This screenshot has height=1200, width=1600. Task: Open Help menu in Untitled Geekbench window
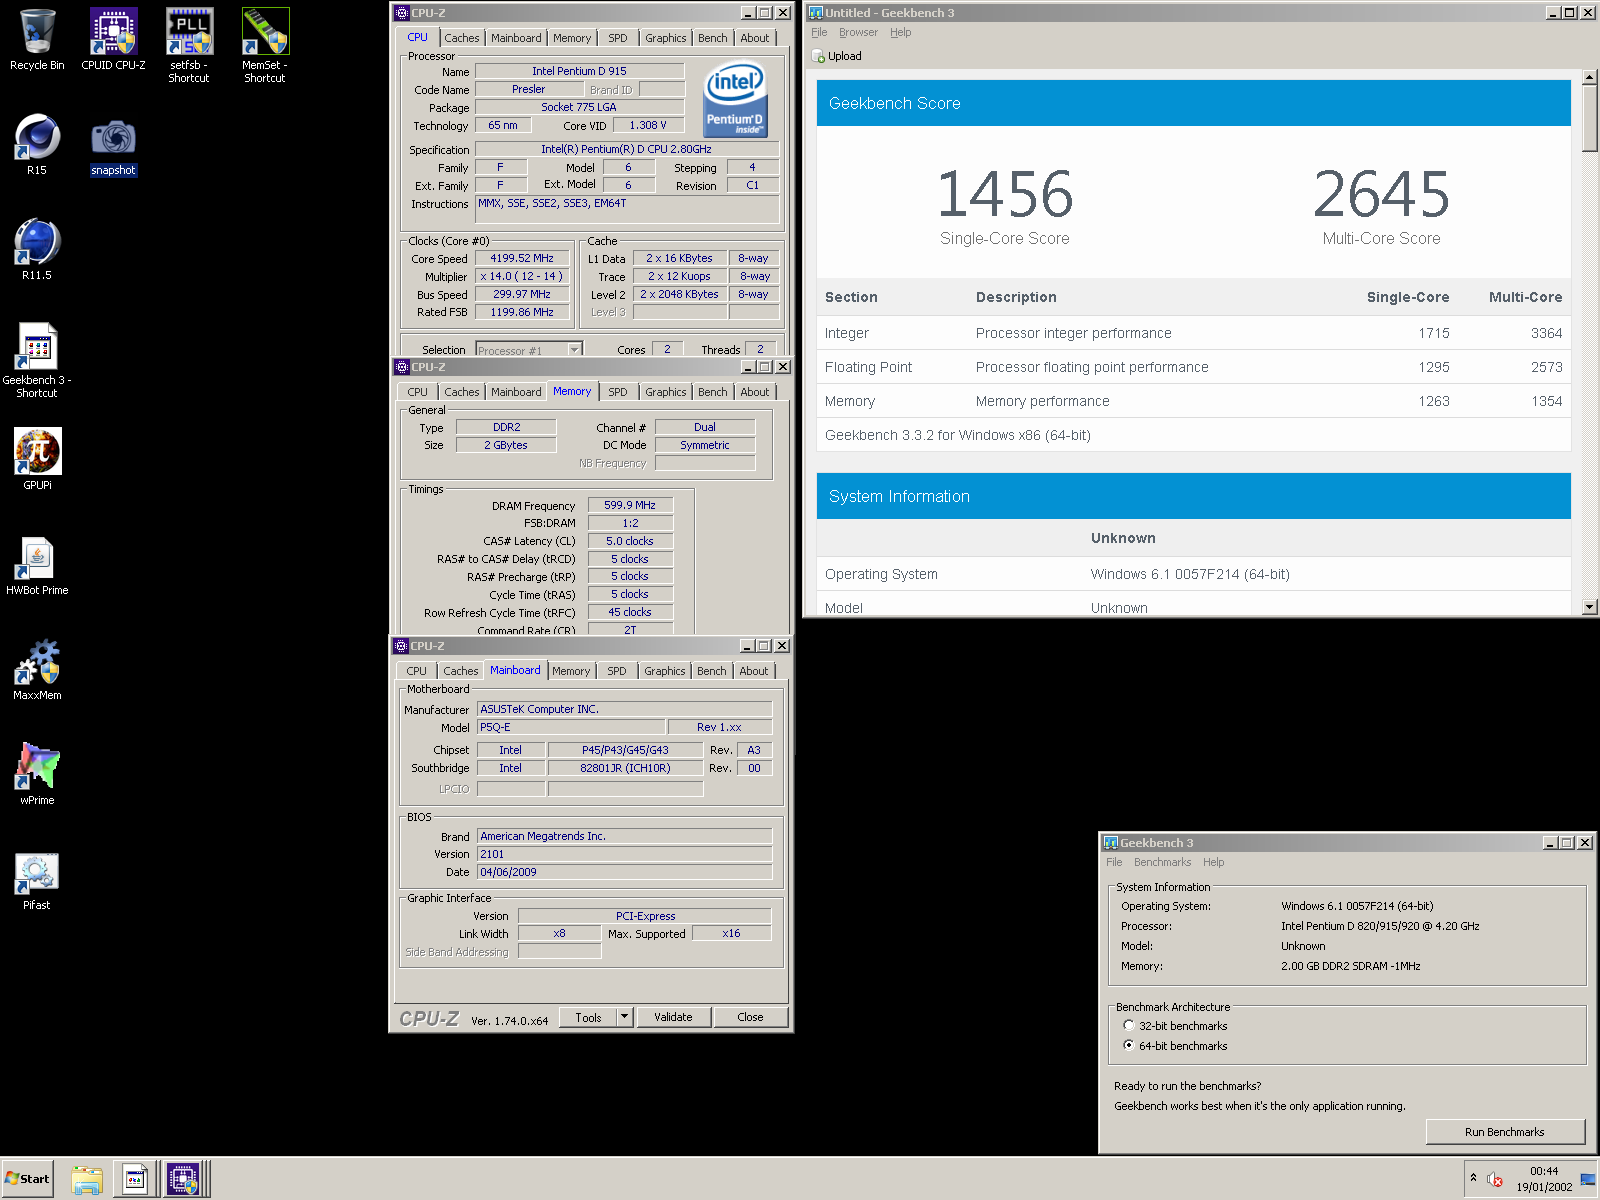point(901,32)
